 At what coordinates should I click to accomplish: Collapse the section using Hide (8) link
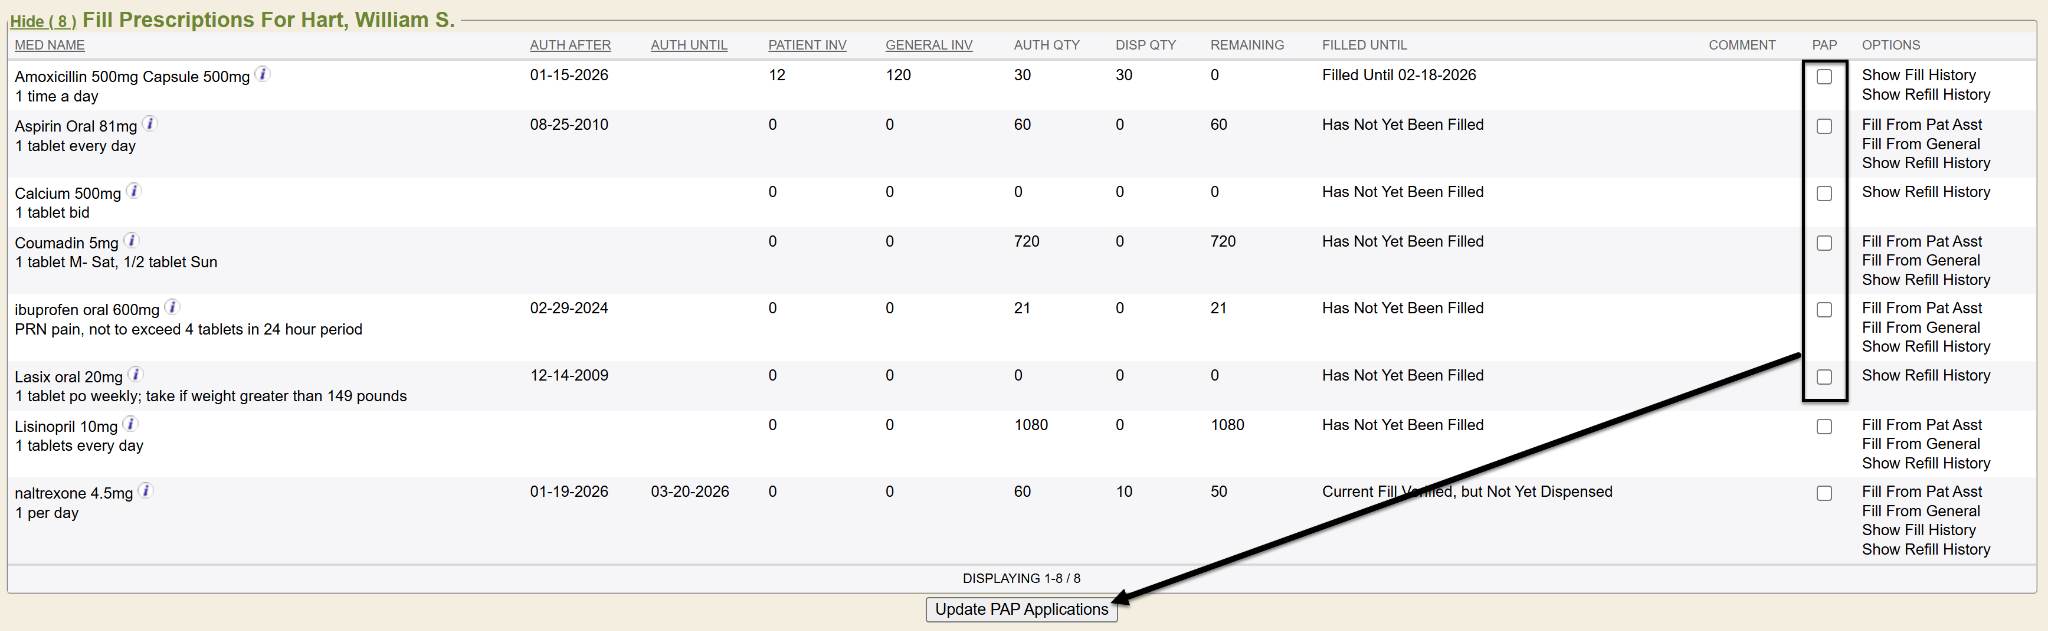click(x=43, y=21)
